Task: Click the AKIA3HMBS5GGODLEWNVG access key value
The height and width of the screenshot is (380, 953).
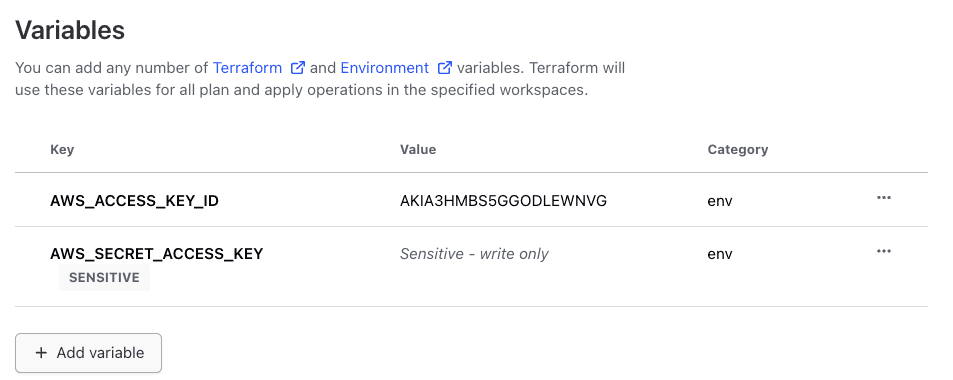Action: pos(503,201)
